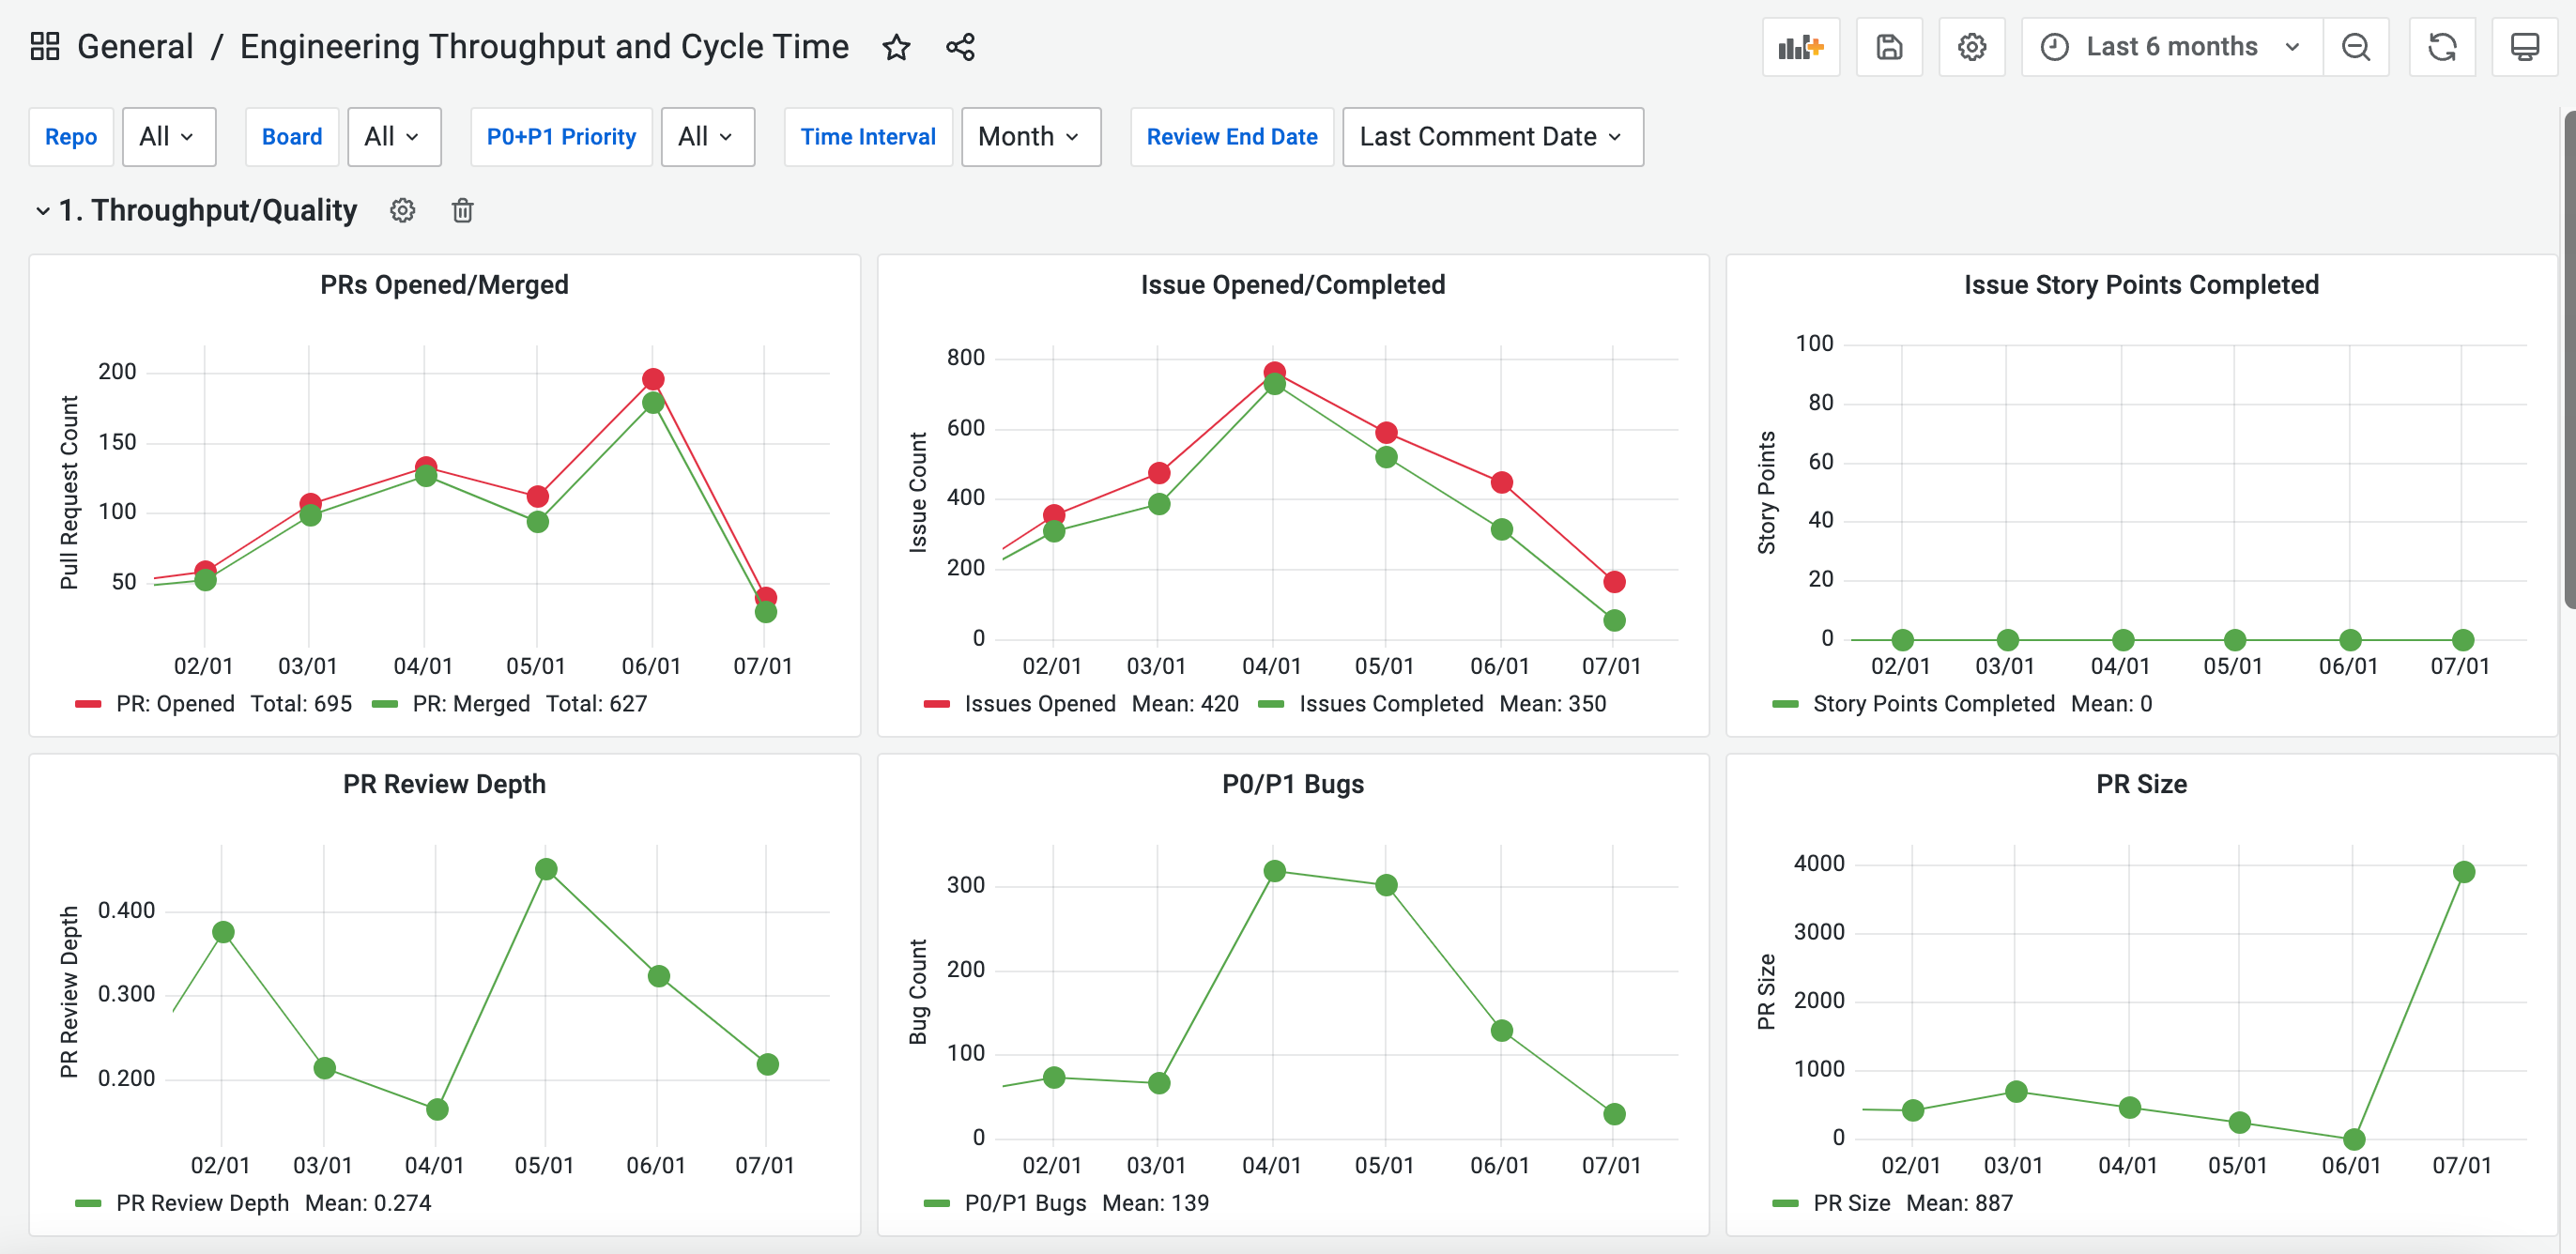Viewport: 2576px width, 1254px height.
Task: Open the PR Size panel title menu
Action: click(2140, 784)
